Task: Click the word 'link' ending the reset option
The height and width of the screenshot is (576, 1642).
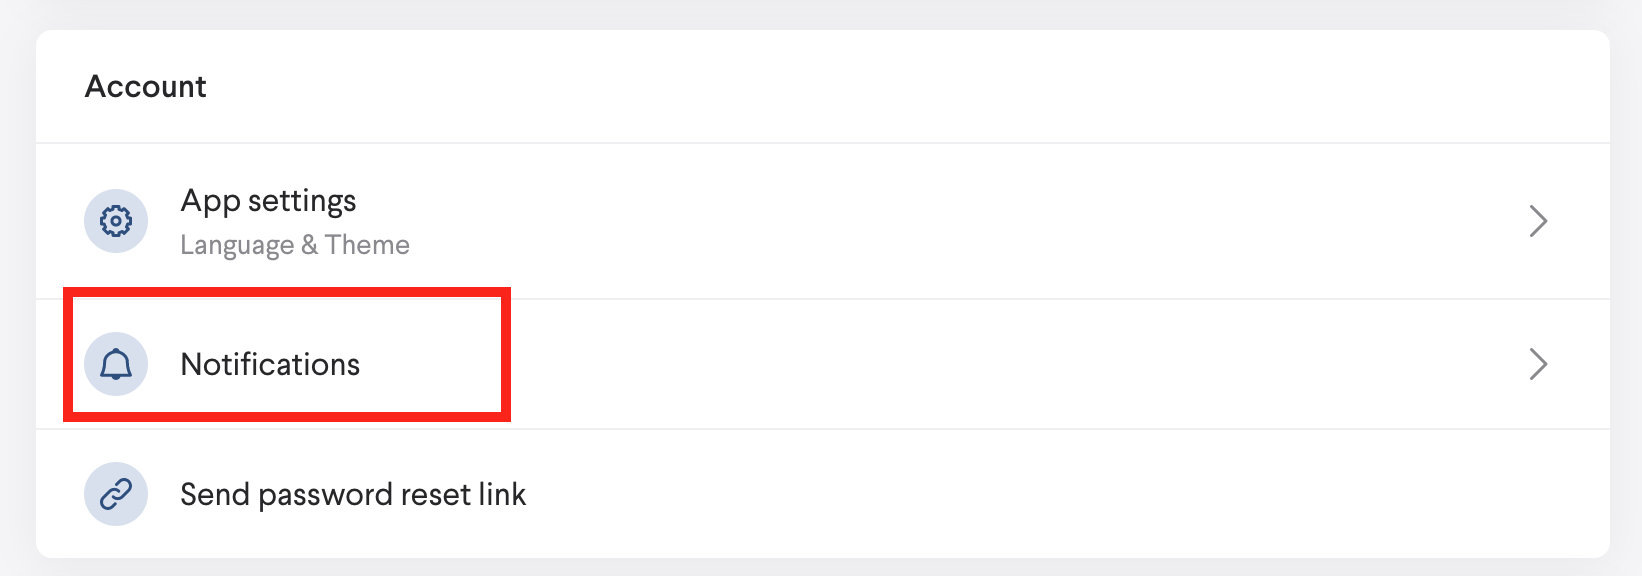Action: (501, 494)
